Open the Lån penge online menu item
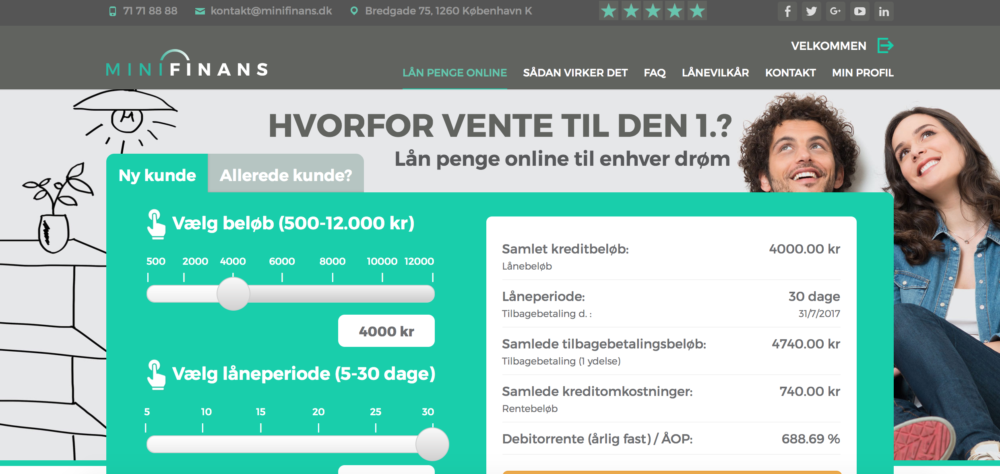This screenshot has height=474, width=1000. point(455,73)
